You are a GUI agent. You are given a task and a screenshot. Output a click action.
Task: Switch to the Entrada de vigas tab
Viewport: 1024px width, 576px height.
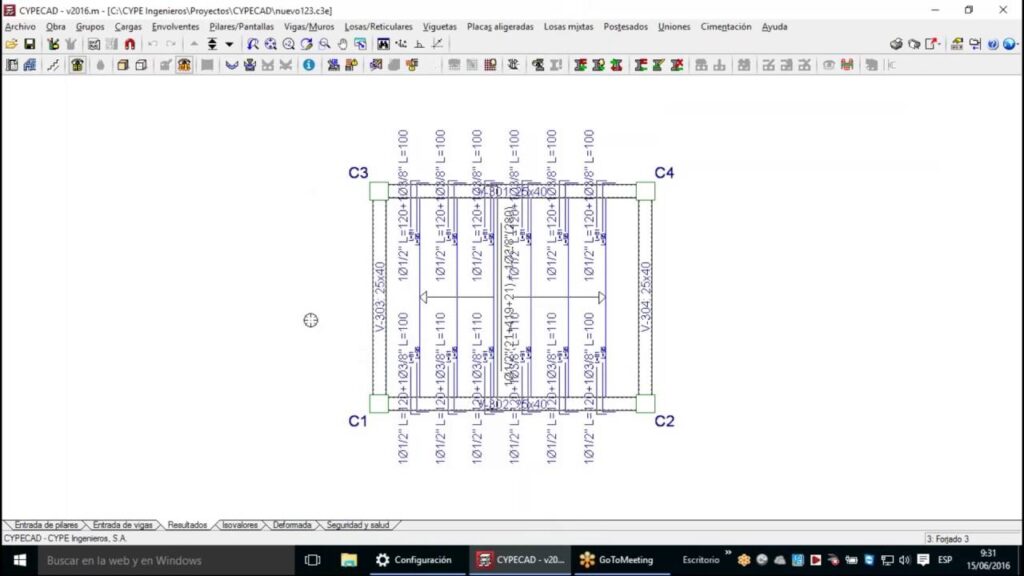point(123,524)
